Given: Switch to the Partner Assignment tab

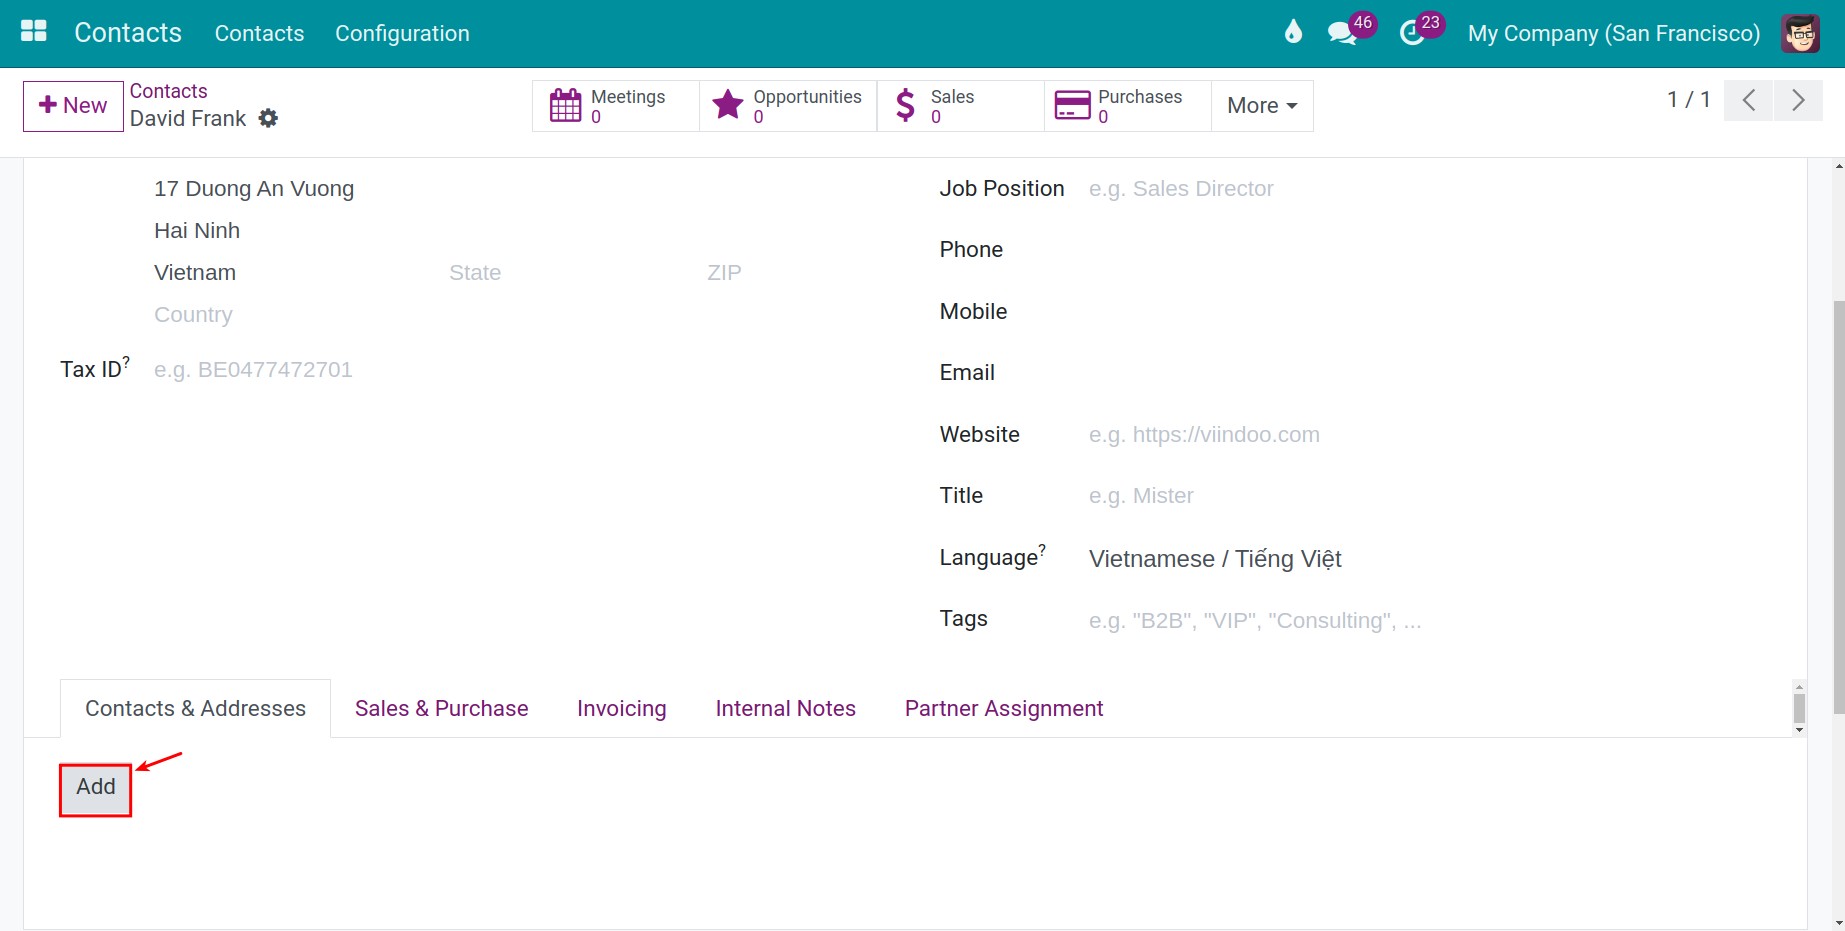Looking at the screenshot, I should 1004,709.
